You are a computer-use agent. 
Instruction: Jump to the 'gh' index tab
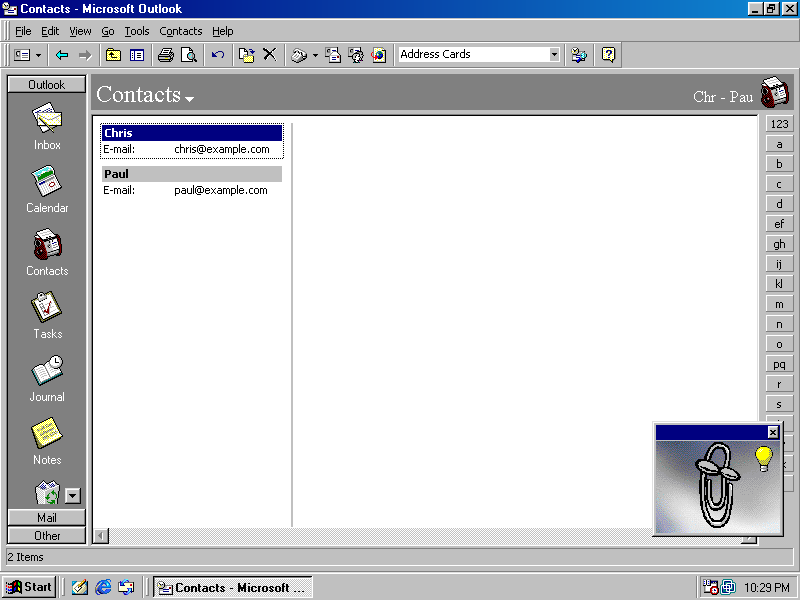click(779, 244)
